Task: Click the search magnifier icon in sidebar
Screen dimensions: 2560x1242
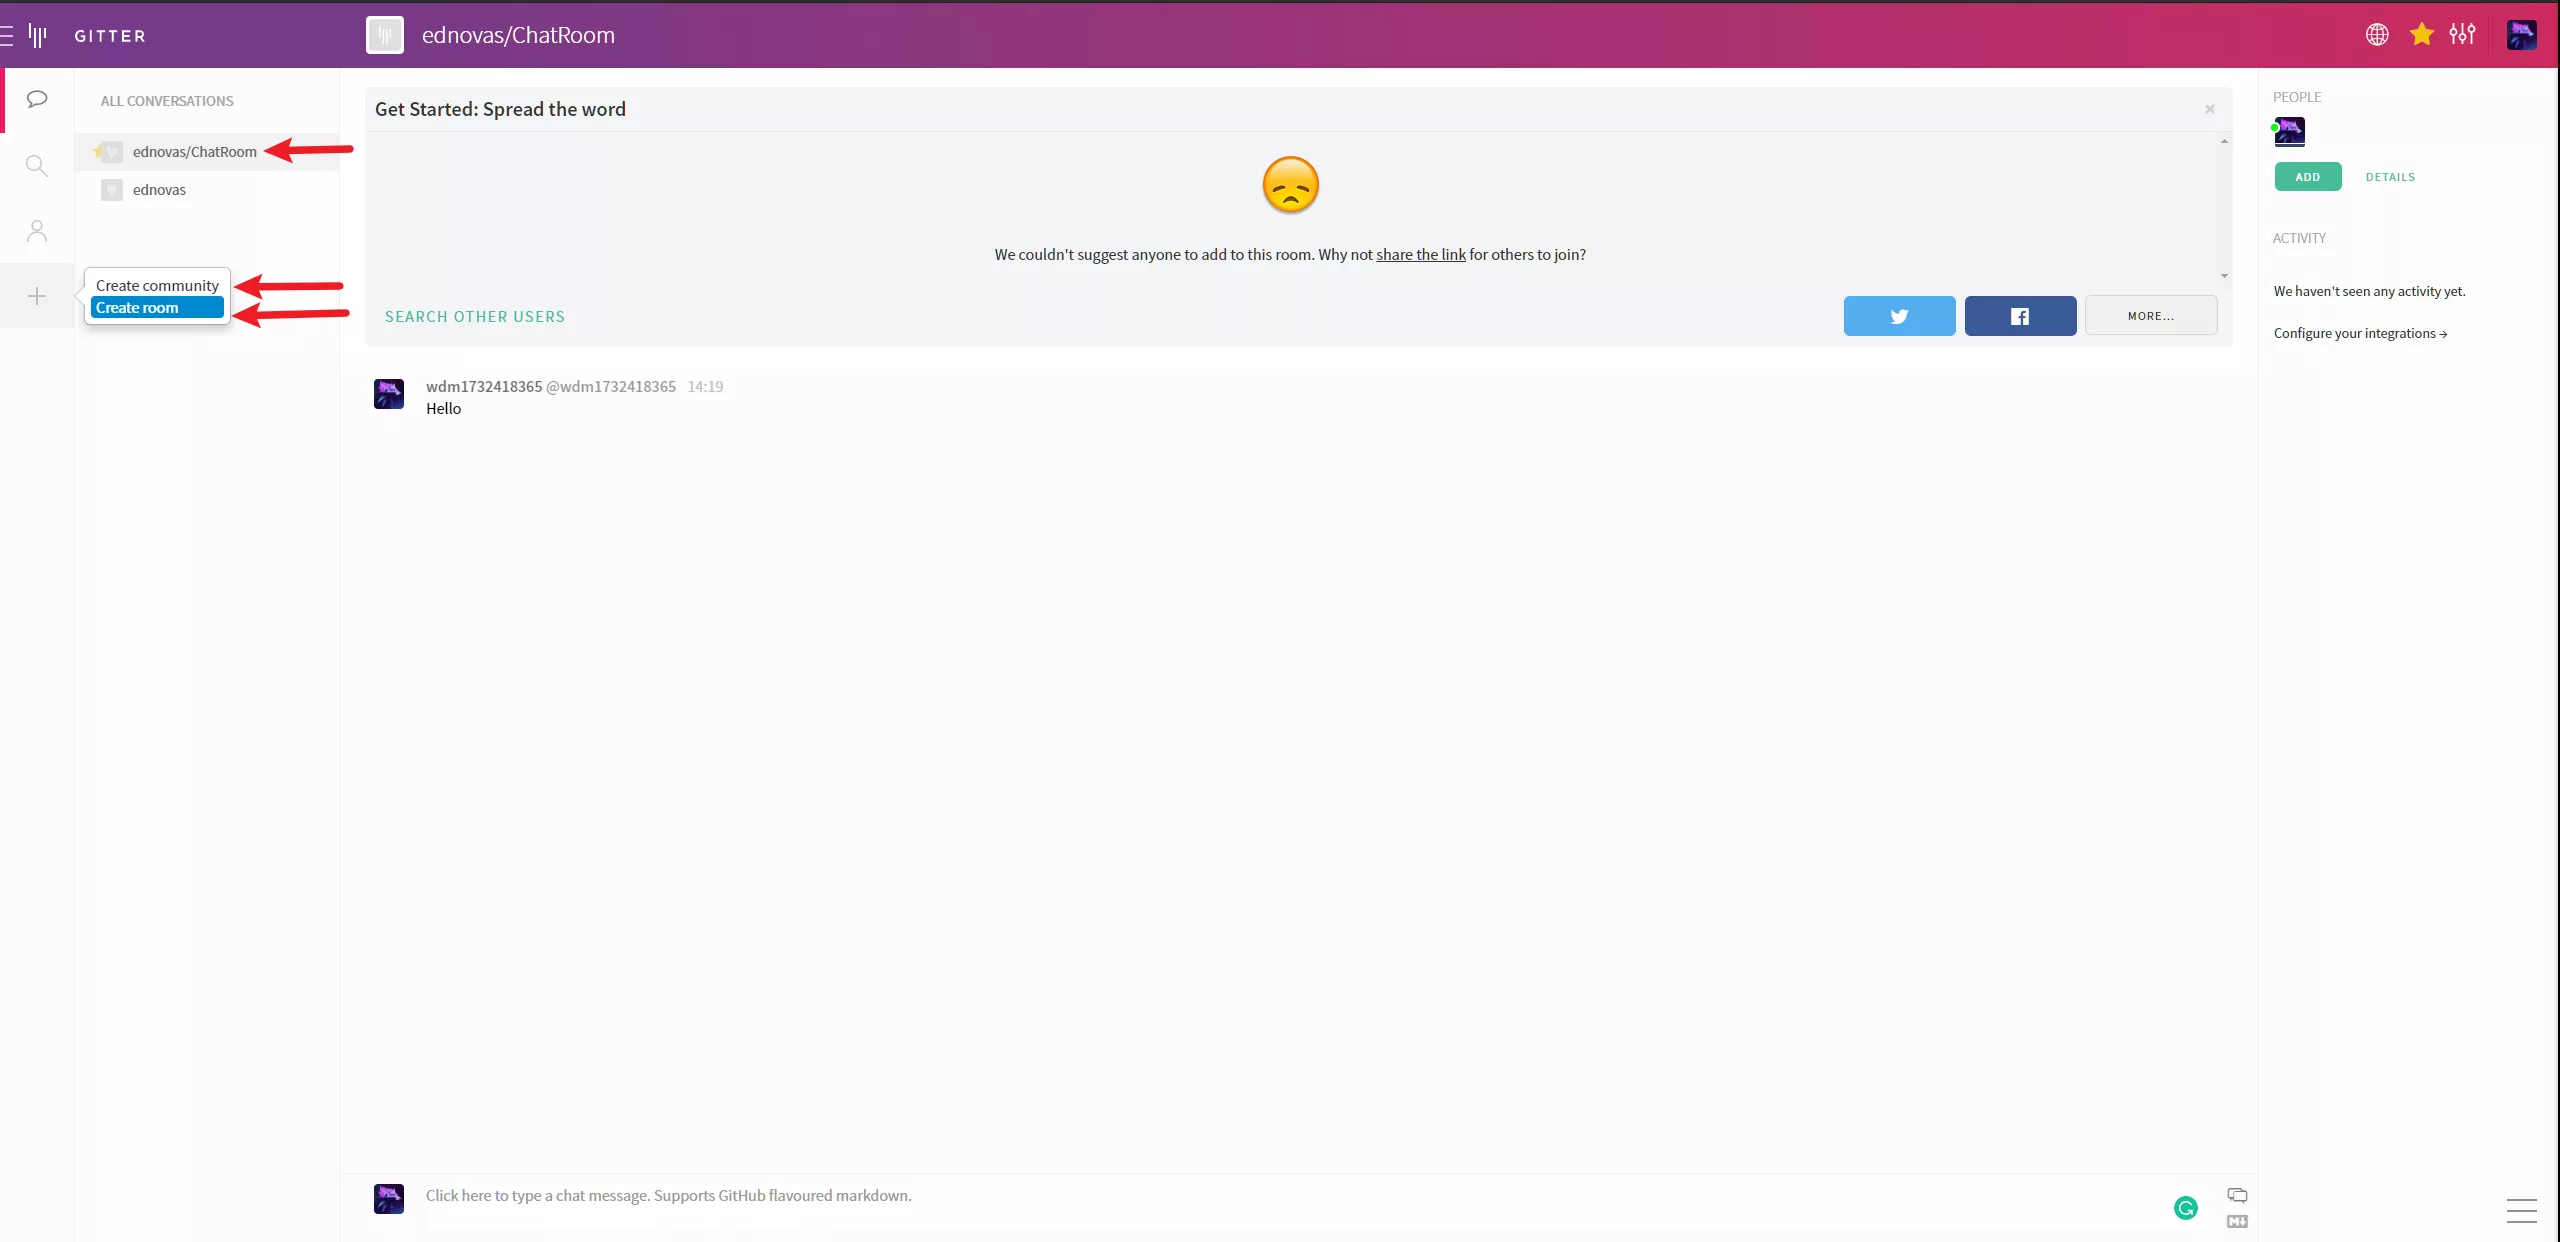Action: point(37,165)
